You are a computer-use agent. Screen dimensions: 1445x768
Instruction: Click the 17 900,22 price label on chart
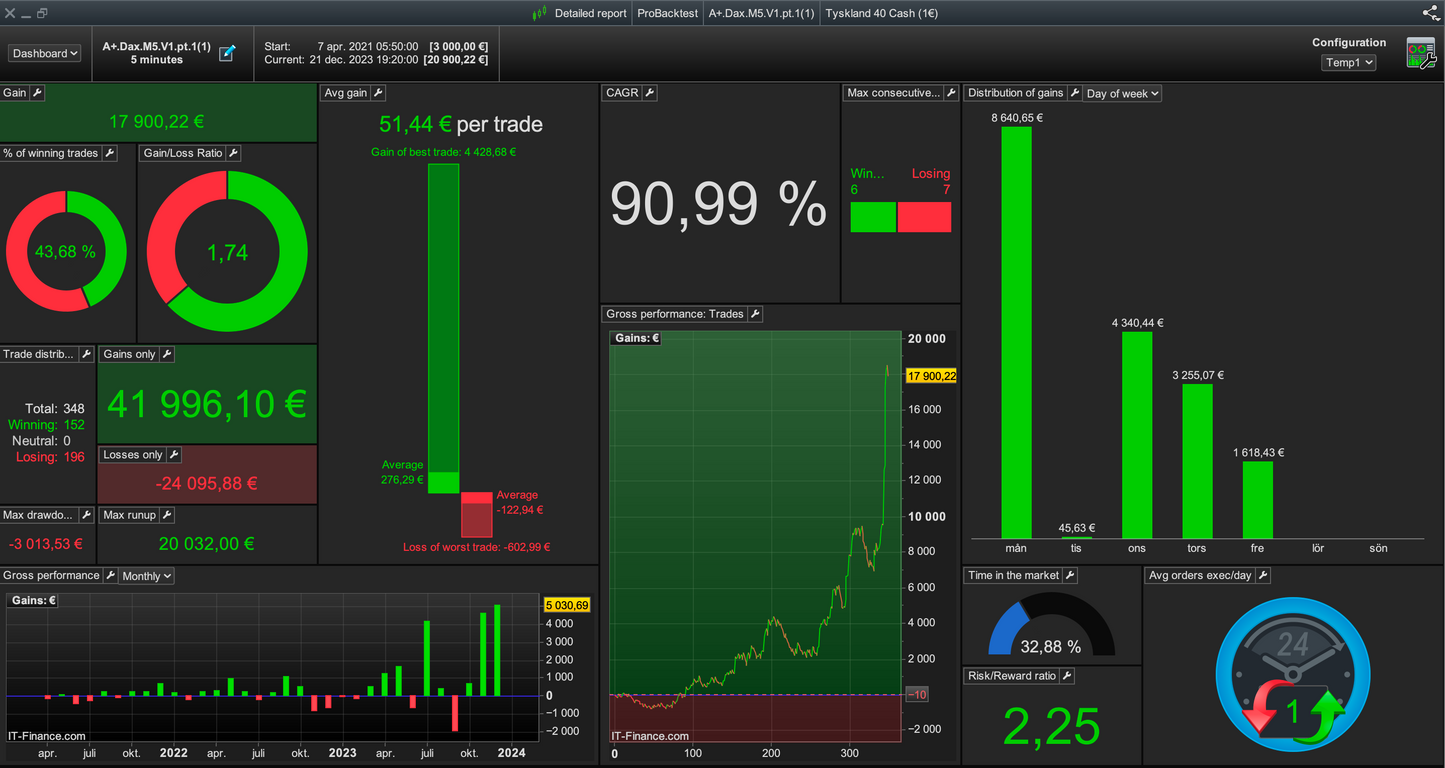click(x=930, y=376)
